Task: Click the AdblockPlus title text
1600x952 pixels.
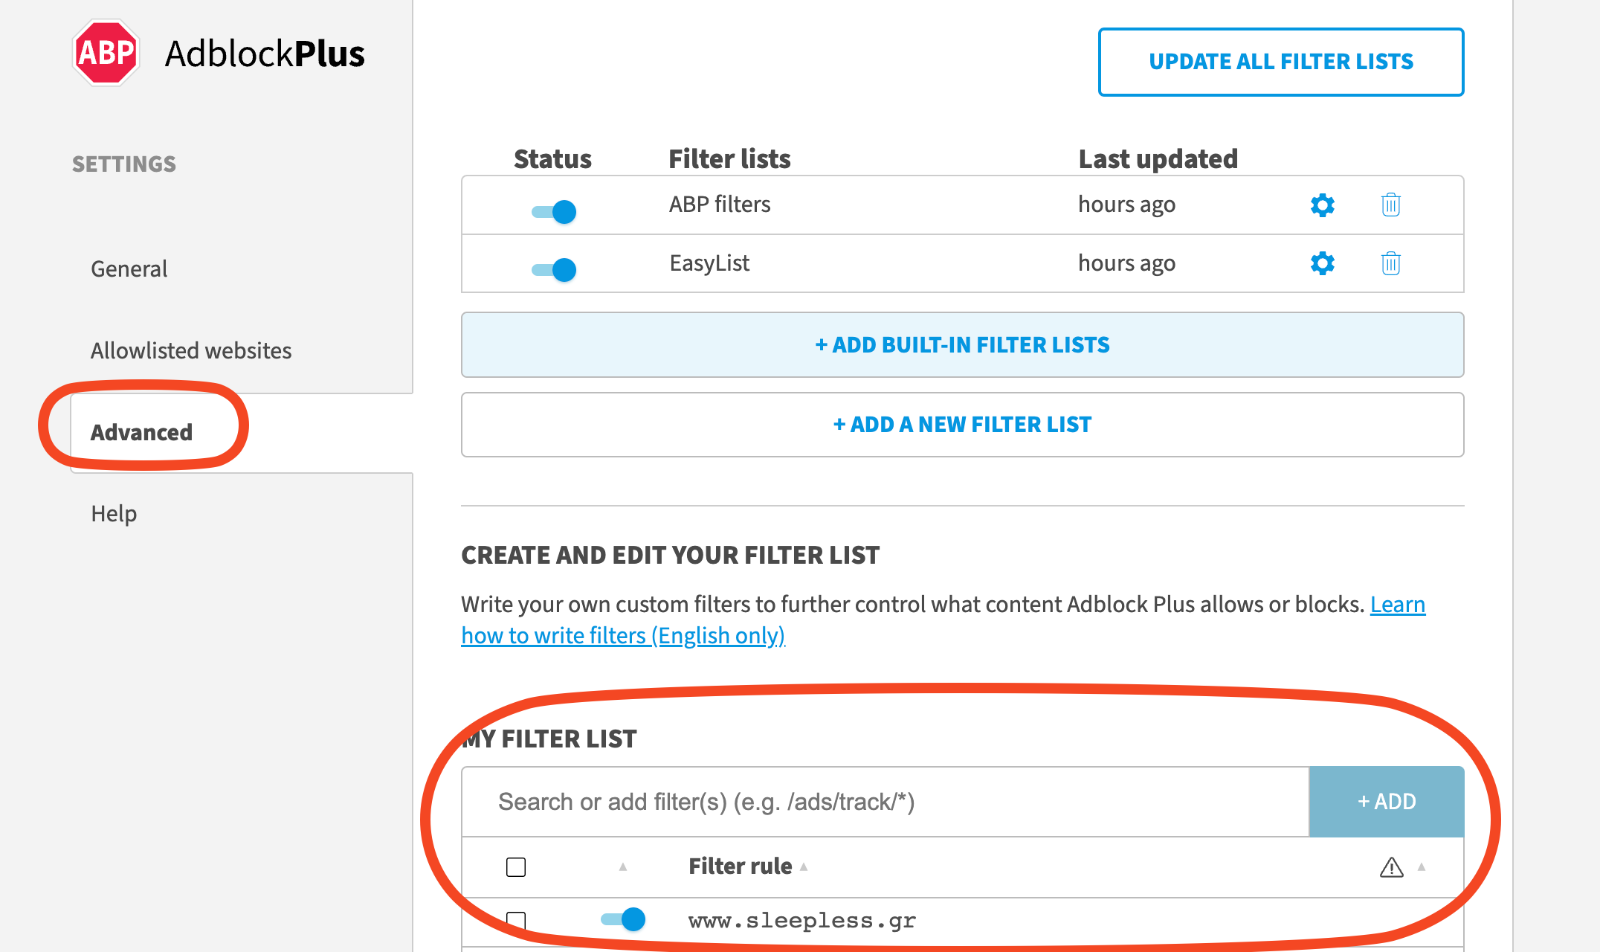Action: (265, 53)
